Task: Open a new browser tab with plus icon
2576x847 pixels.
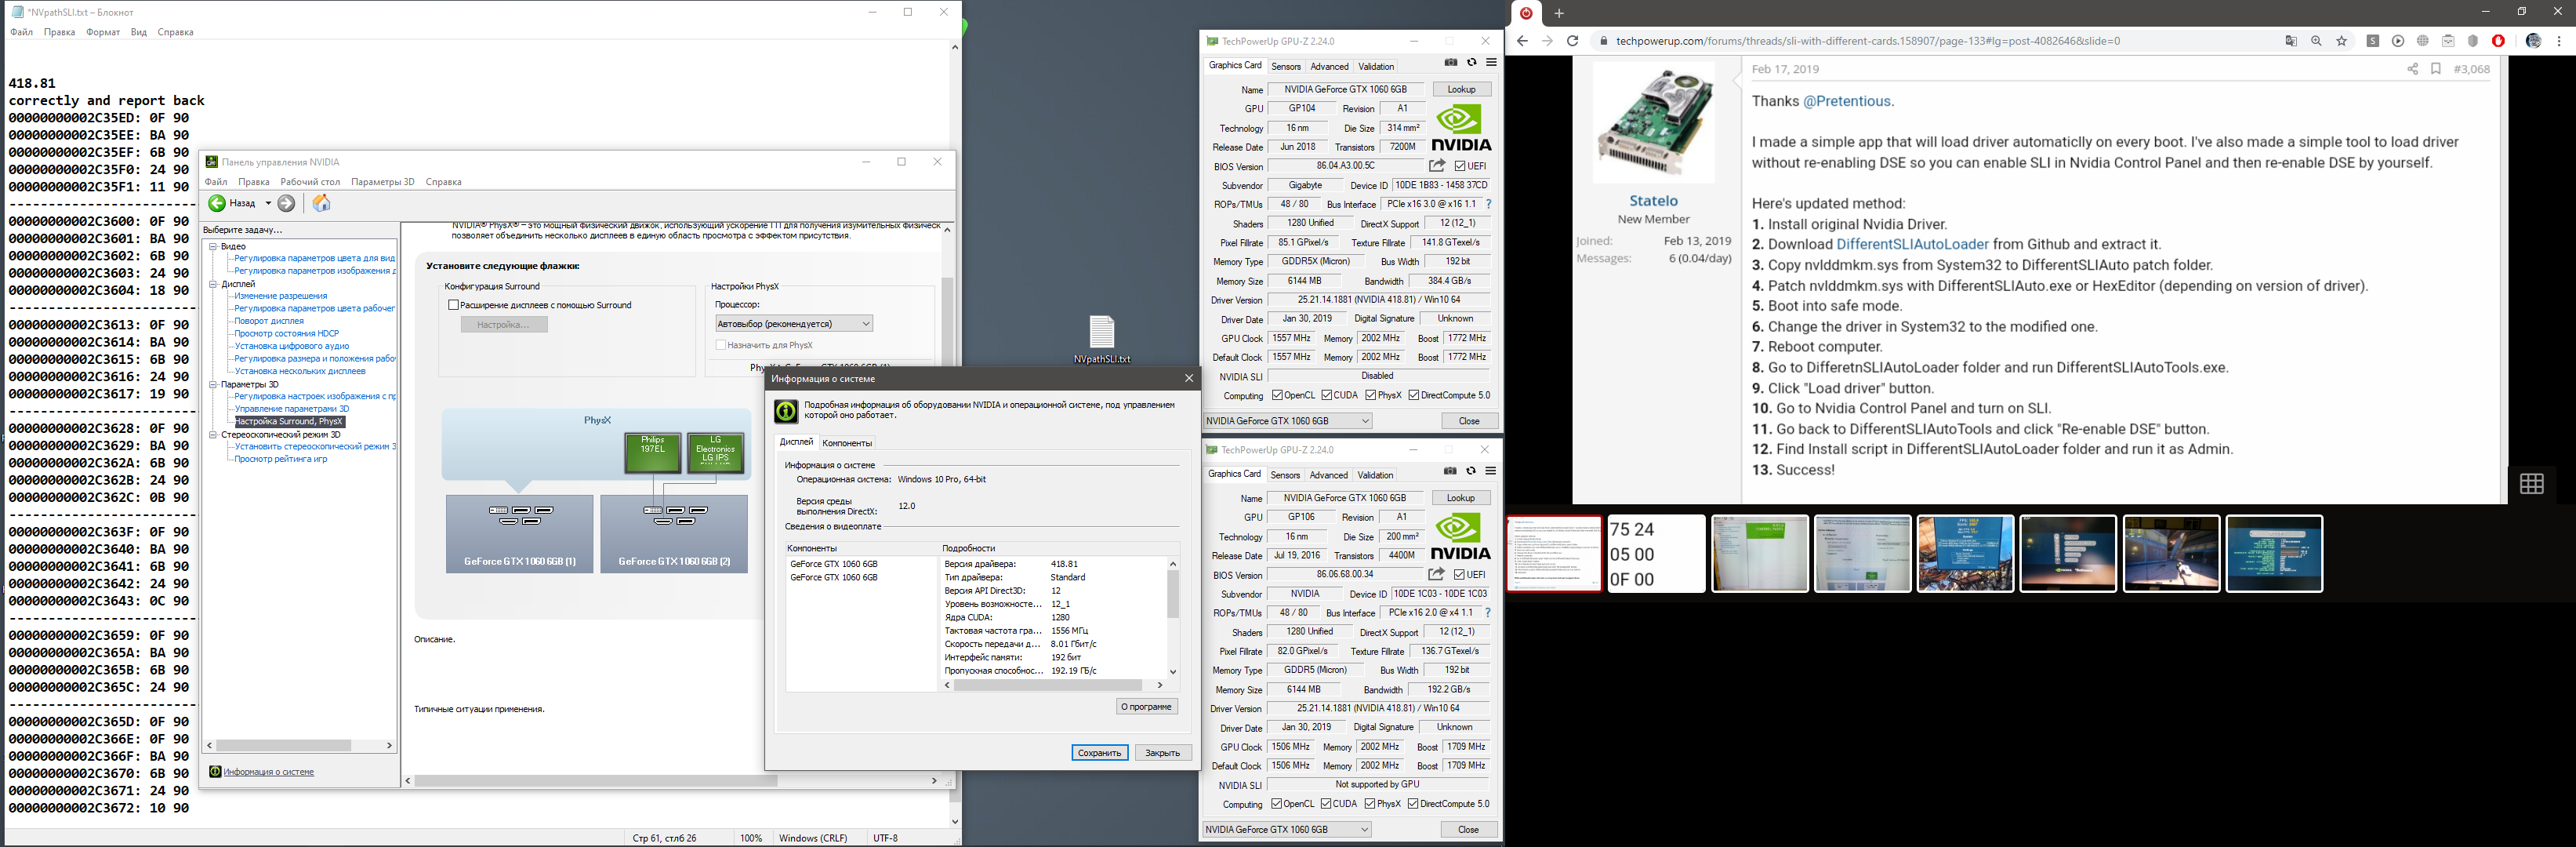Action: pyautogui.click(x=1558, y=13)
